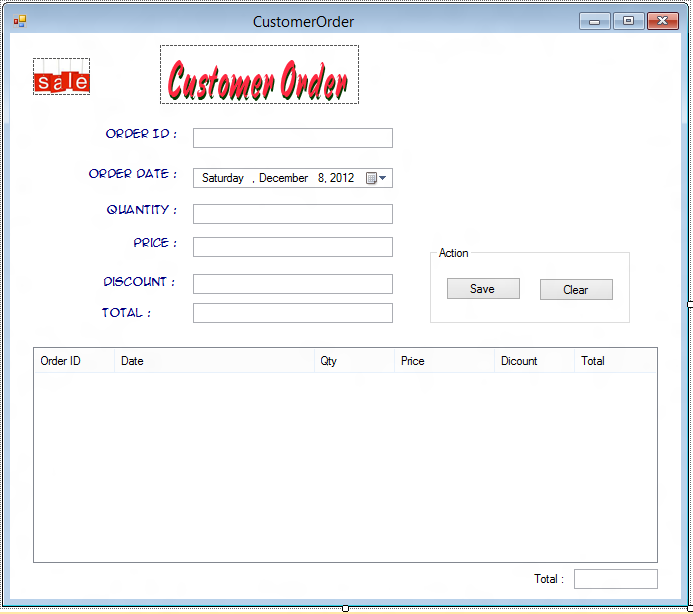The image size is (693, 614).
Task: Click 'Saturday' in the date picker
Action: 223,178
